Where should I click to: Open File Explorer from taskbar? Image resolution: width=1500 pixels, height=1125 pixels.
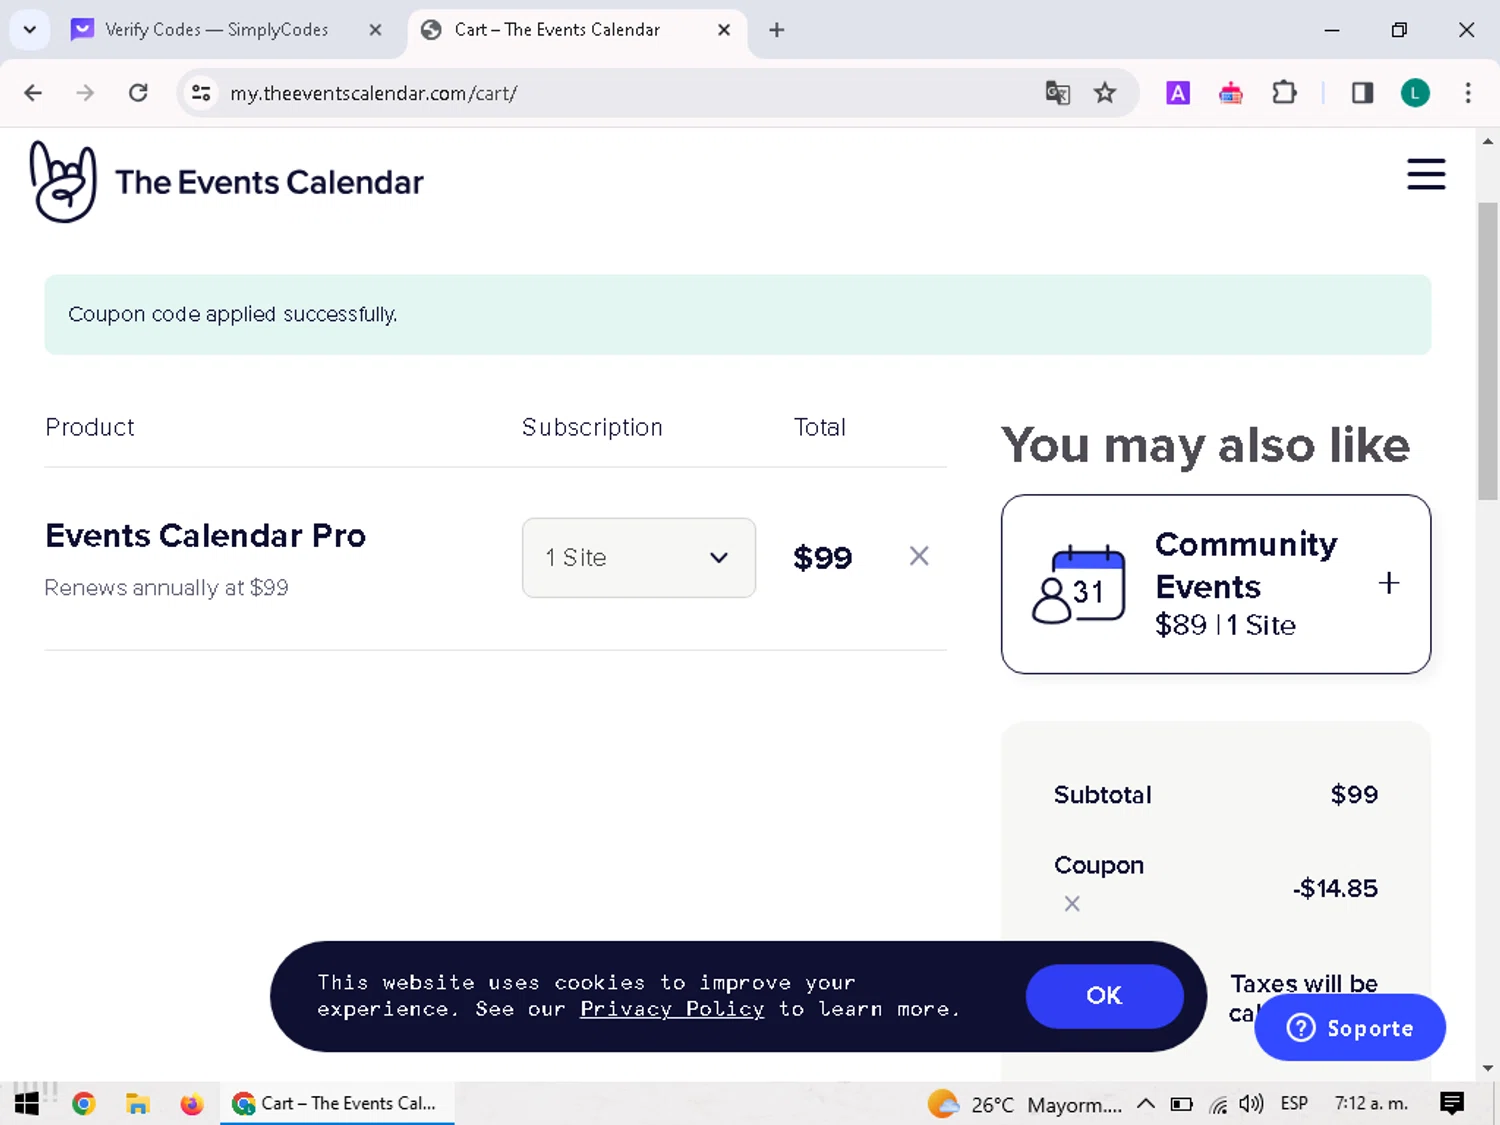tap(138, 1103)
